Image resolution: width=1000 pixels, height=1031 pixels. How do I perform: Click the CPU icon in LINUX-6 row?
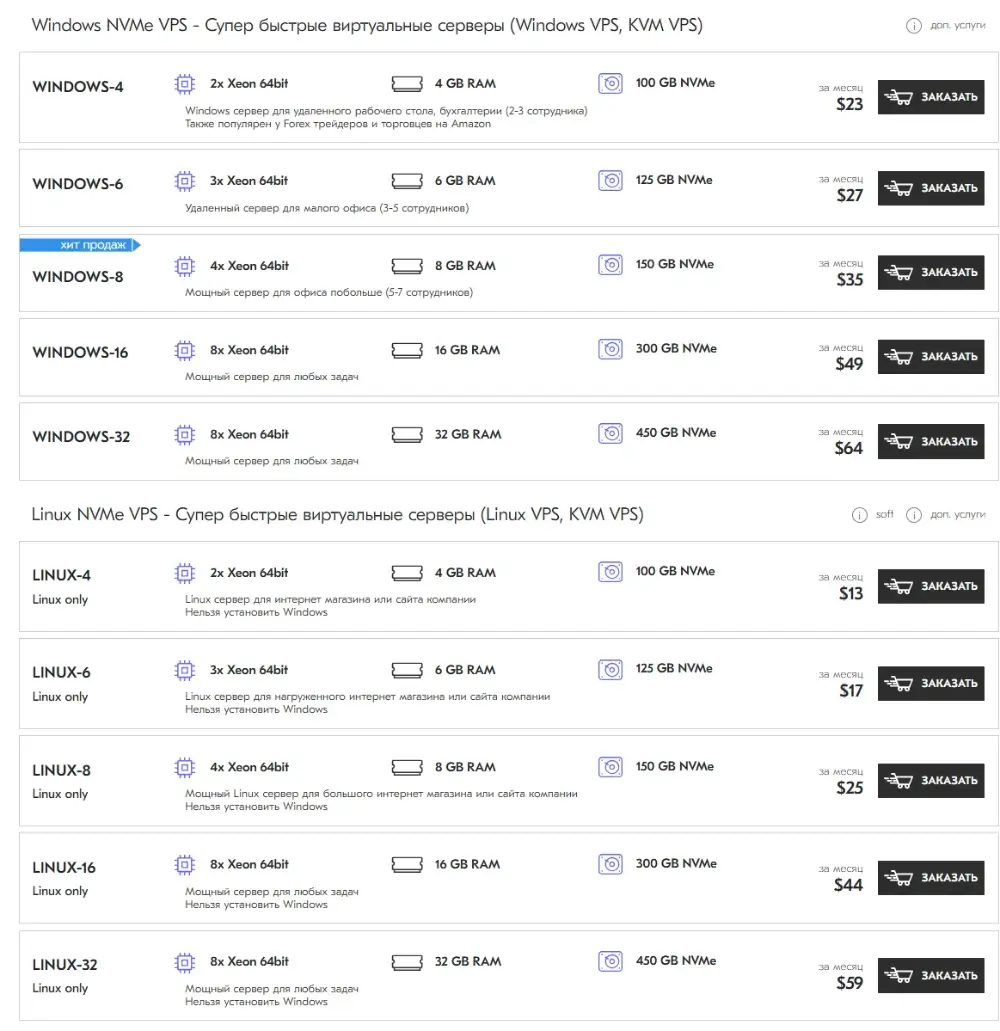pos(184,670)
